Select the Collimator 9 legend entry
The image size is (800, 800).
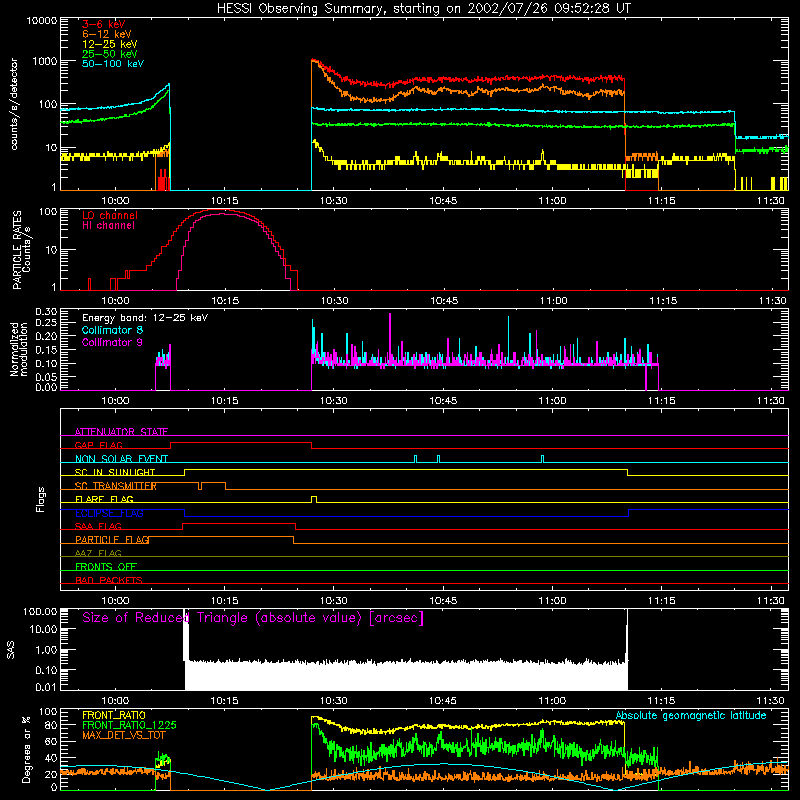[112, 342]
